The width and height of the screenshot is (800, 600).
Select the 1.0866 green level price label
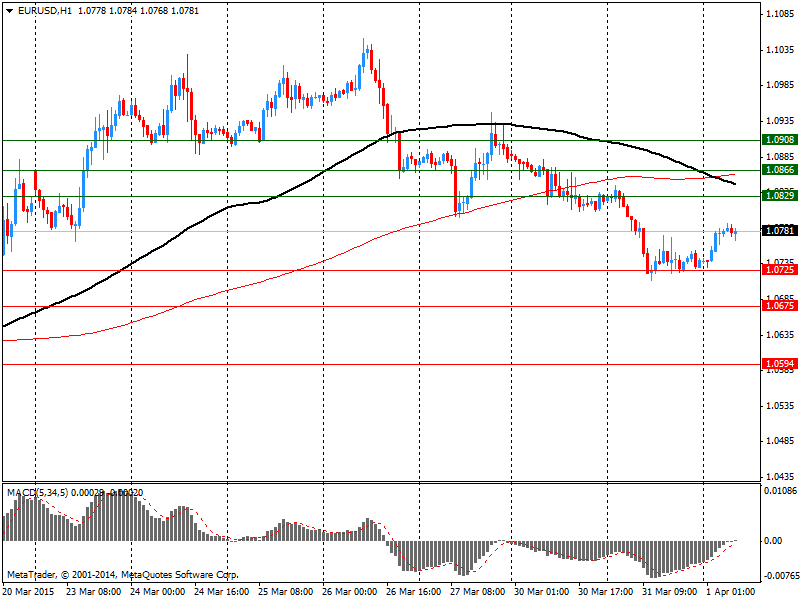(x=780, y=170)
